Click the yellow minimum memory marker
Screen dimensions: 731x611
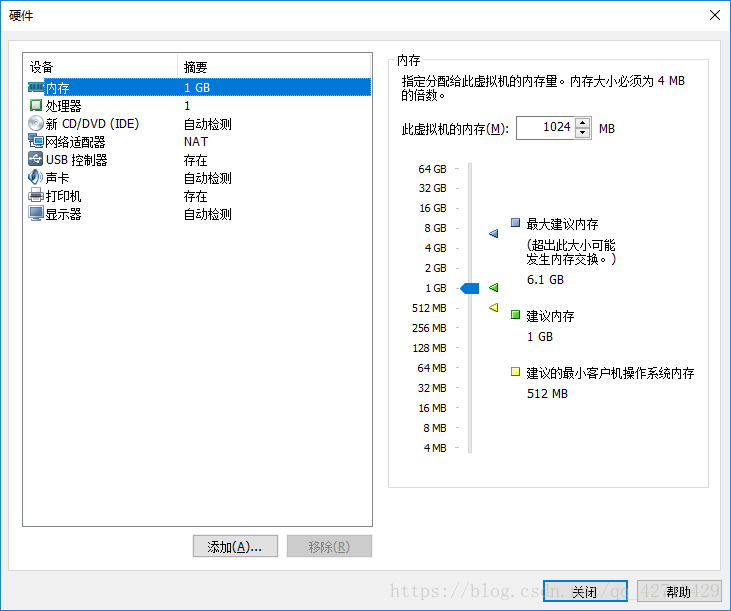pyautogui.click(x=494, y=308)
